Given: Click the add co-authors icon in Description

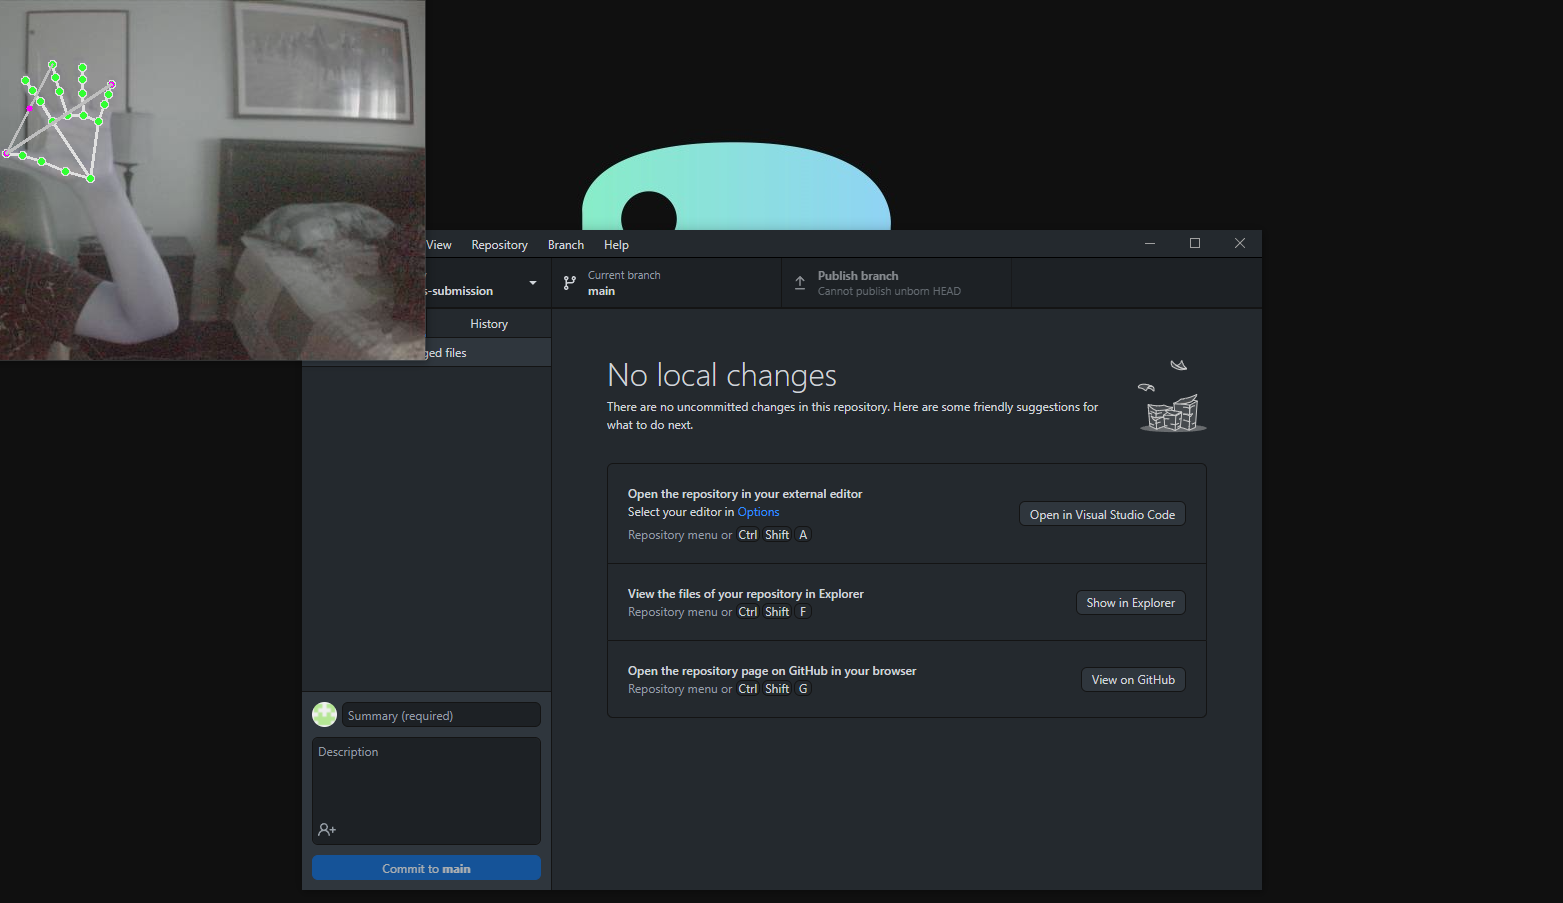Looking at the screenshot, I should [327, 829].
